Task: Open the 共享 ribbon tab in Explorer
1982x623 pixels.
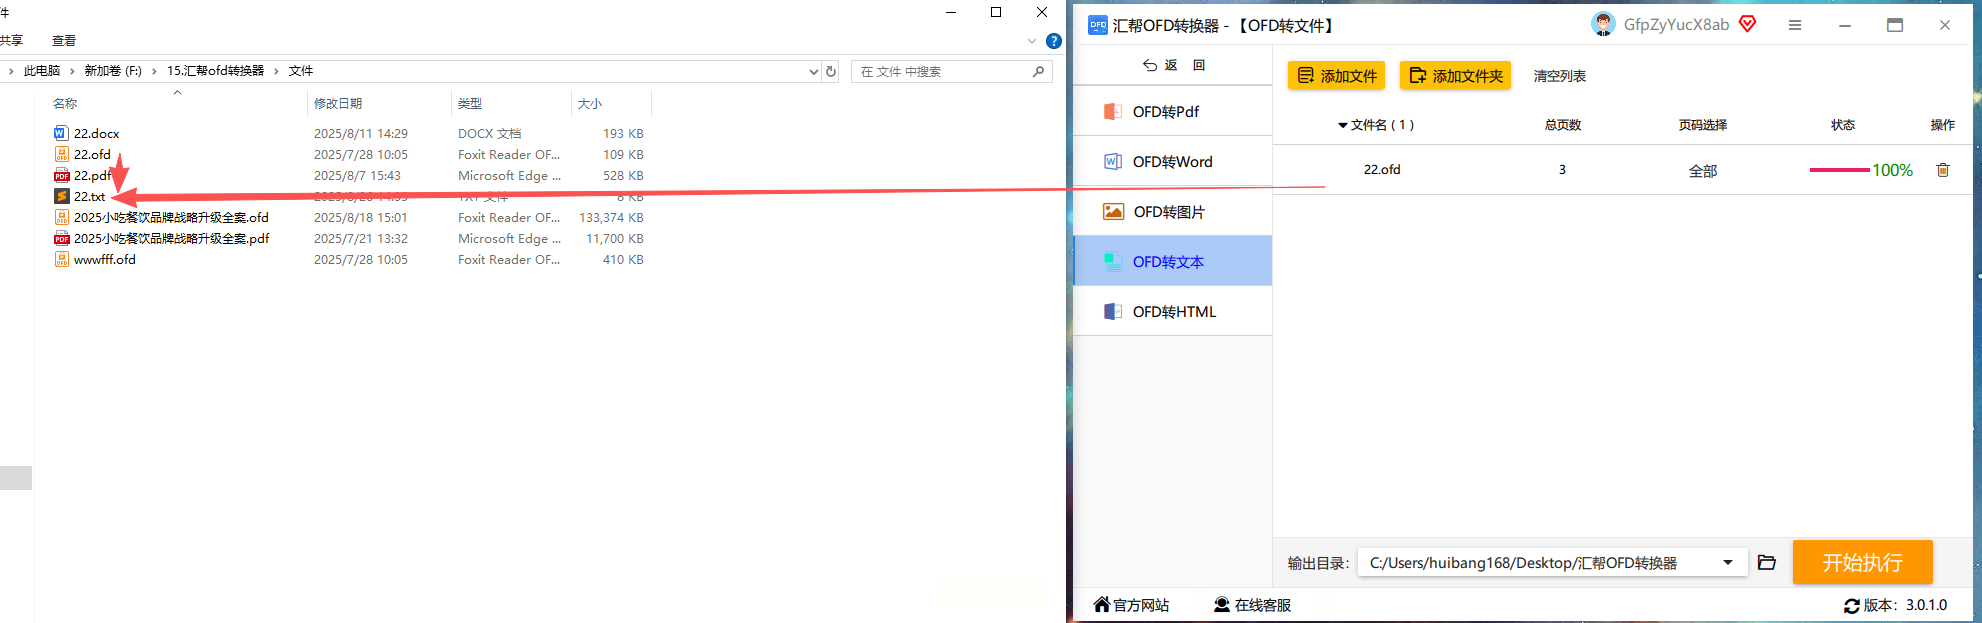Action: 12,40
